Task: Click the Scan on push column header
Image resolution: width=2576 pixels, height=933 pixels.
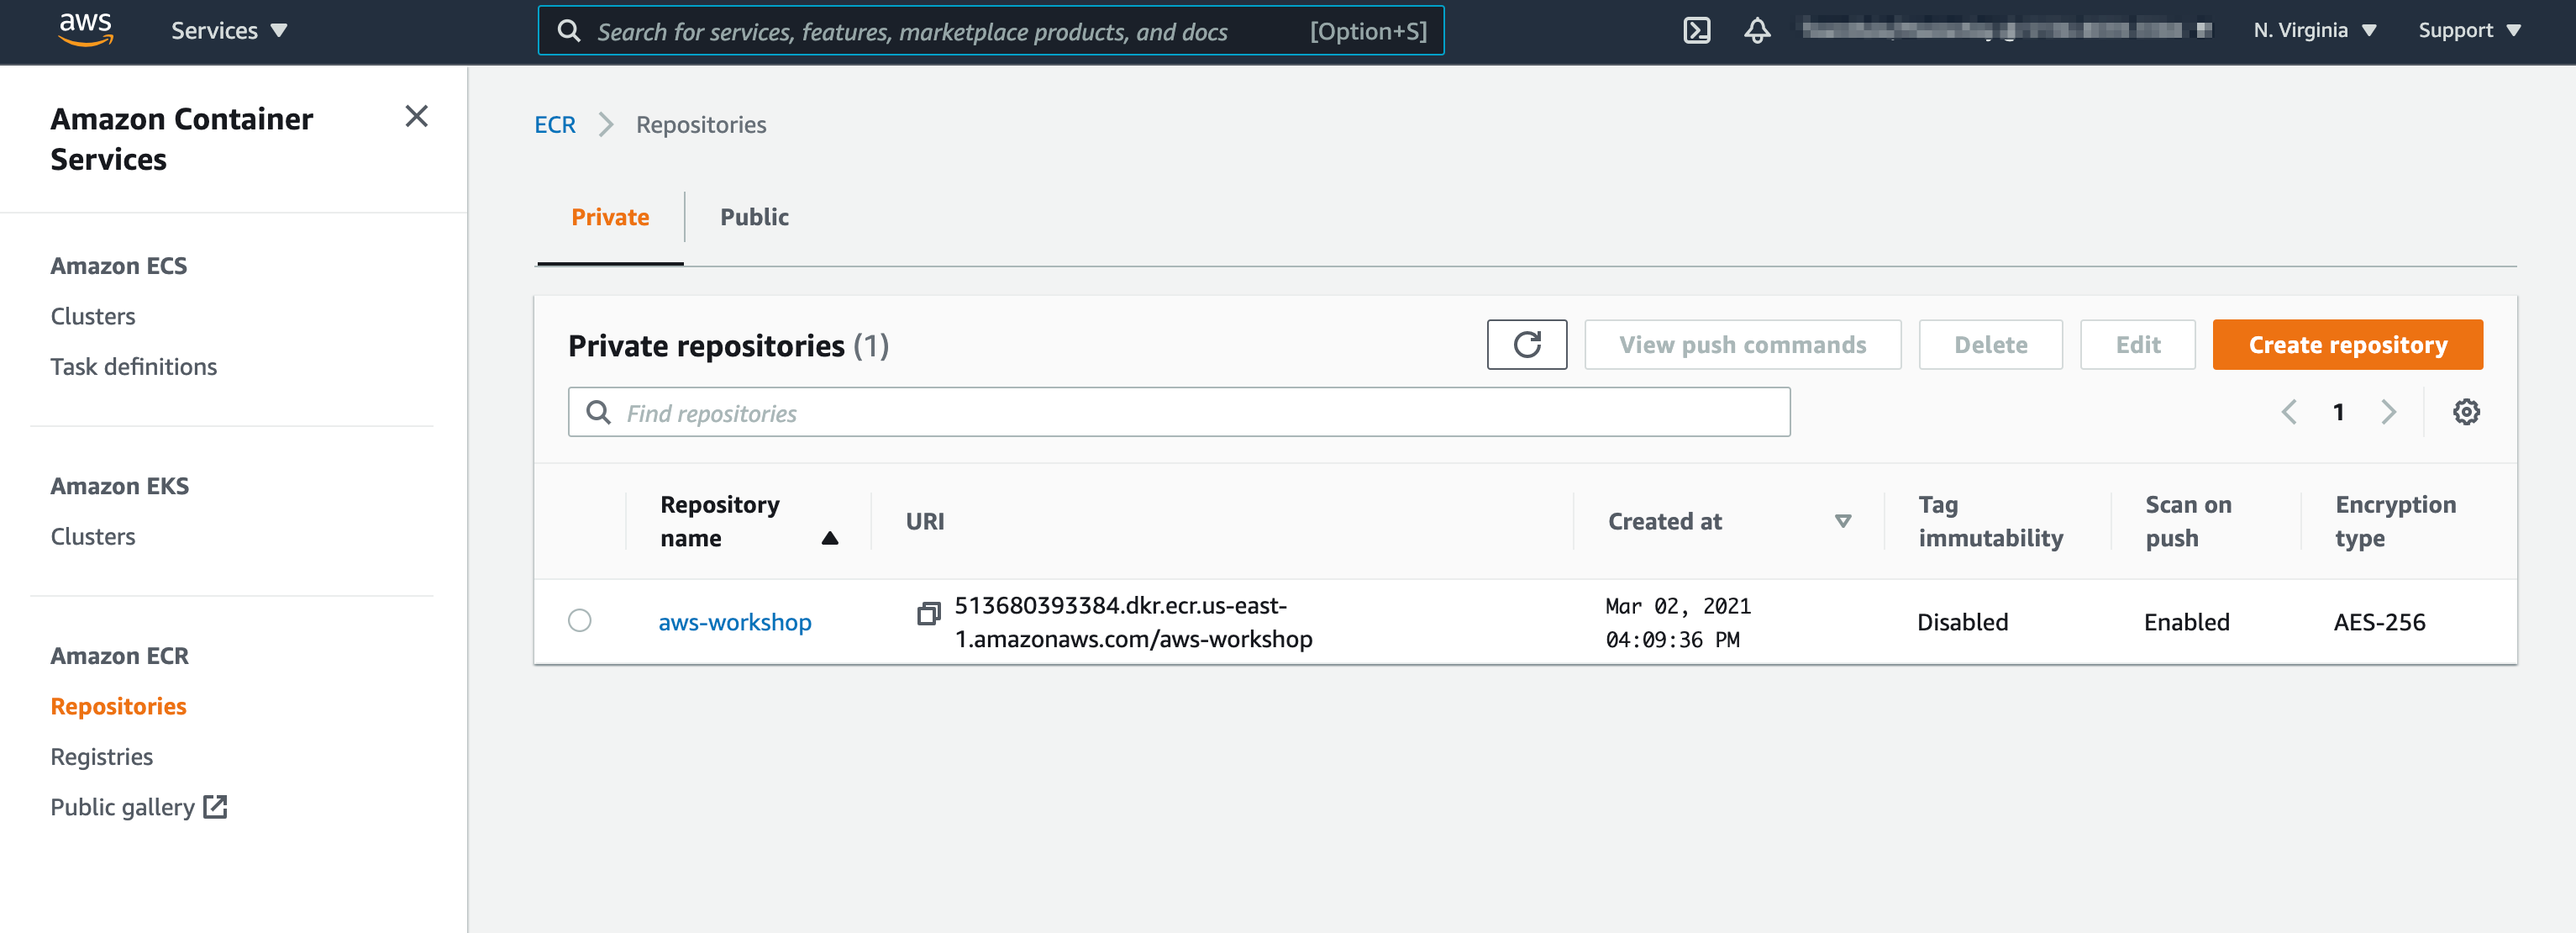Action: point(2188,521)
